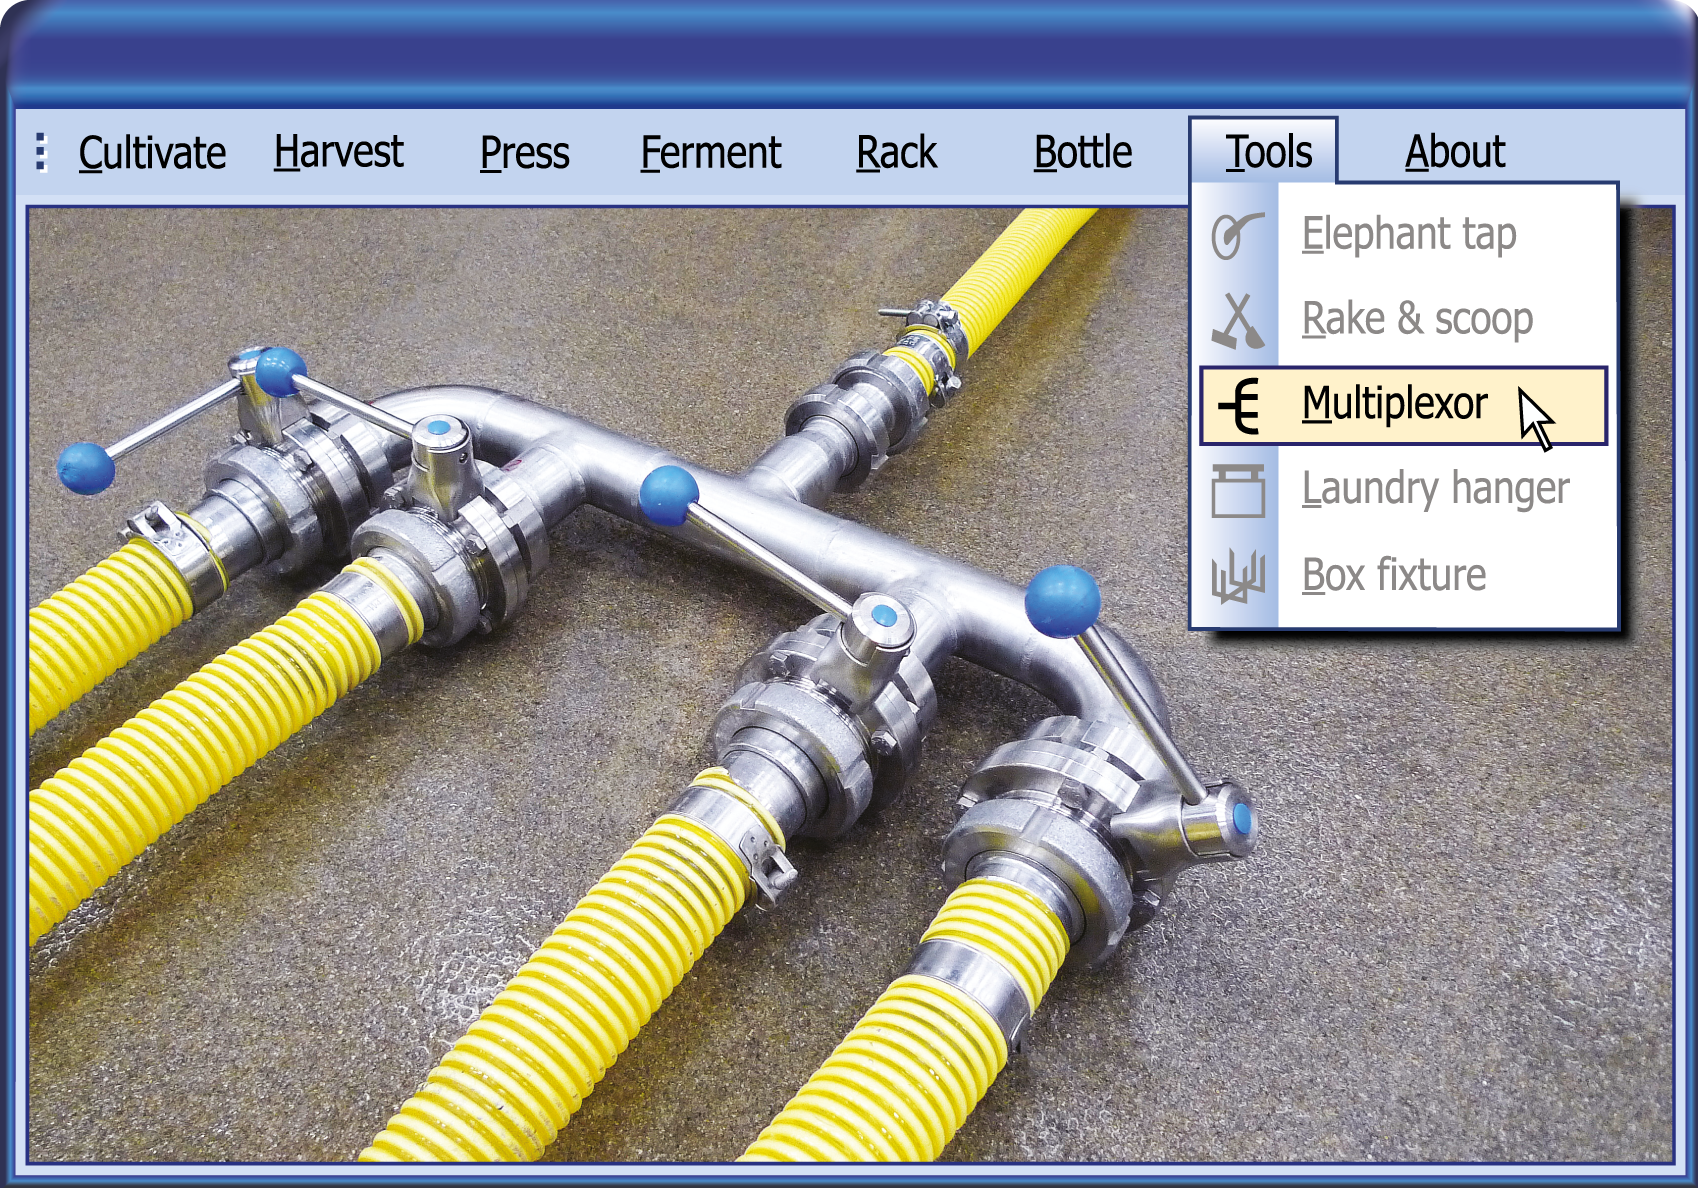Viewport: 1698px width, 1188px height.
Task: Open the Rack menu
Action: pos(896,153)
